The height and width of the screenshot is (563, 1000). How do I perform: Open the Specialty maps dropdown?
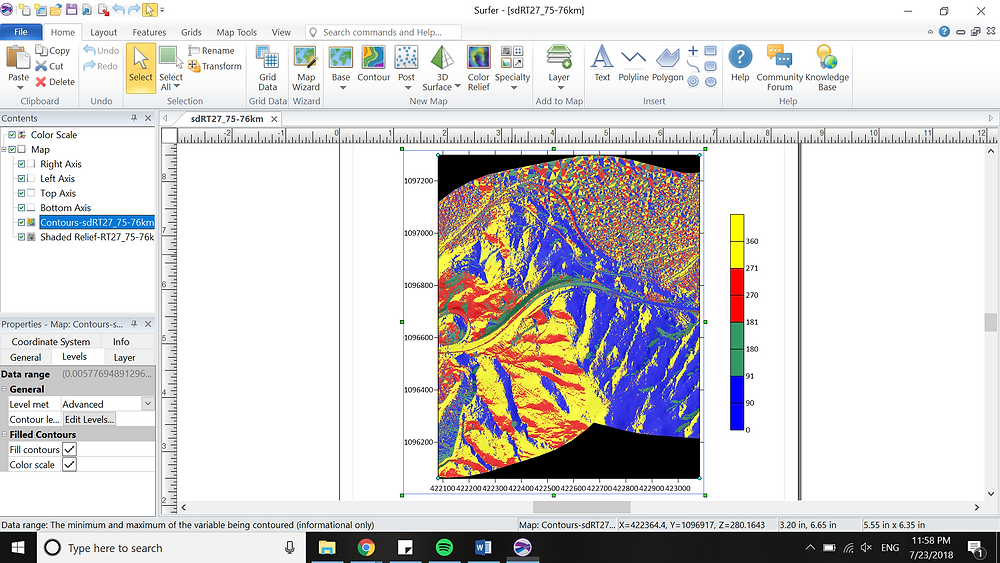pos(513,88)
